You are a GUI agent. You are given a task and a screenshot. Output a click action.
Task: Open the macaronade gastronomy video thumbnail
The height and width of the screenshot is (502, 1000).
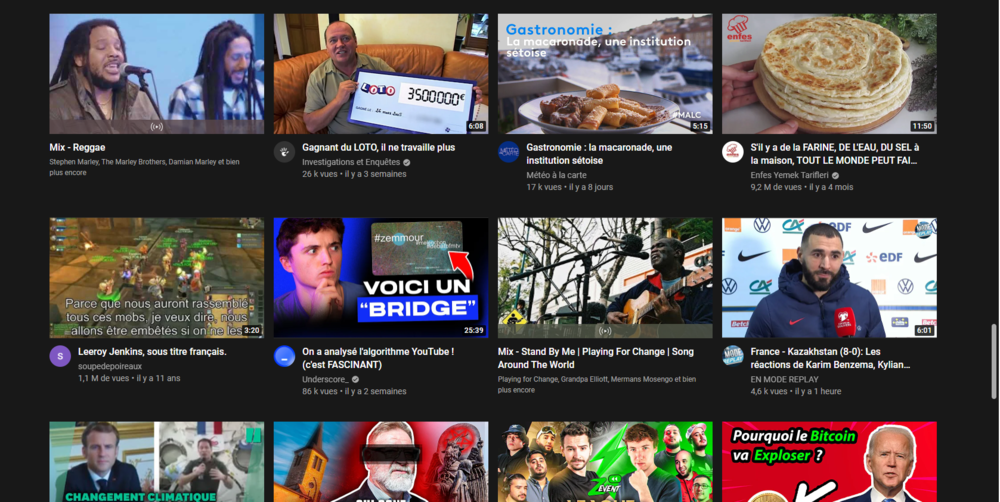coord(605,74)
